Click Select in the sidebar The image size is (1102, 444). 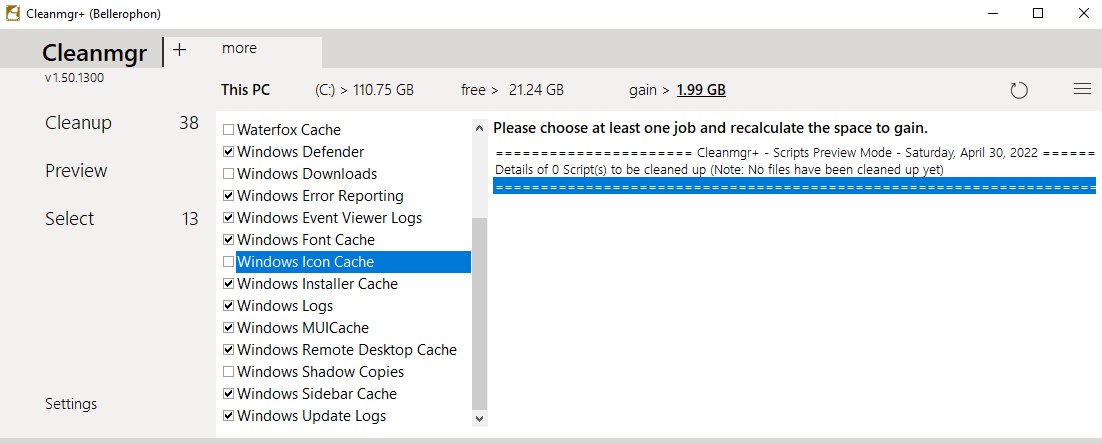(69, 219)
